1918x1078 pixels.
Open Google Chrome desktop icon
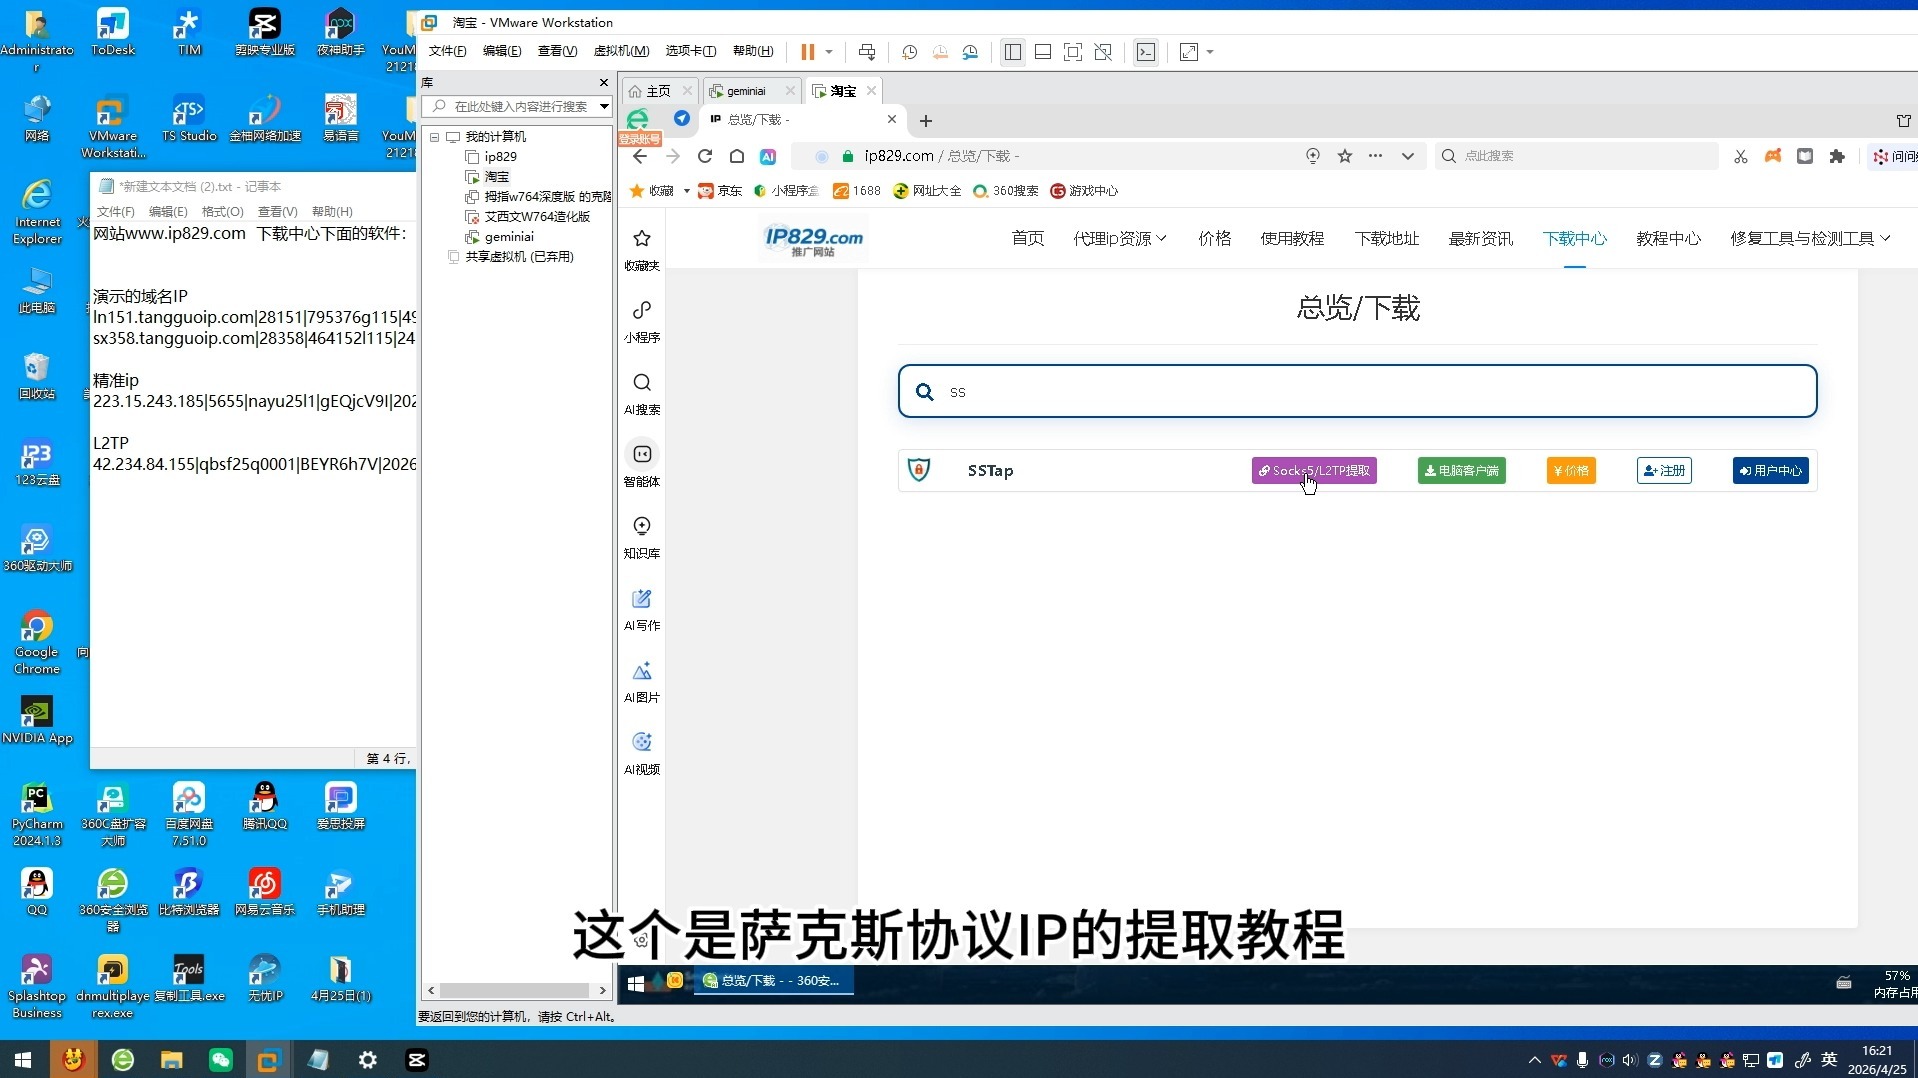(37, 643)
